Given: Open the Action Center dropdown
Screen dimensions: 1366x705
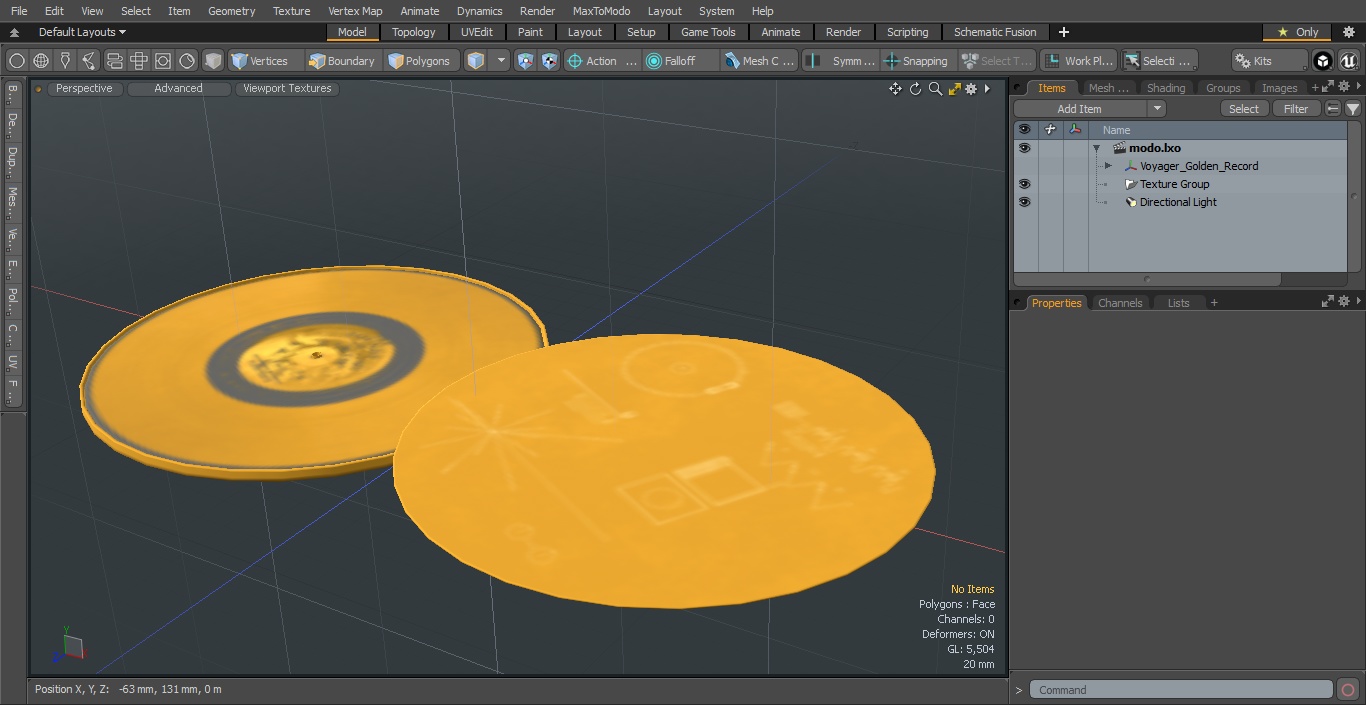Looking at the screenshot, I should [602, 61].
